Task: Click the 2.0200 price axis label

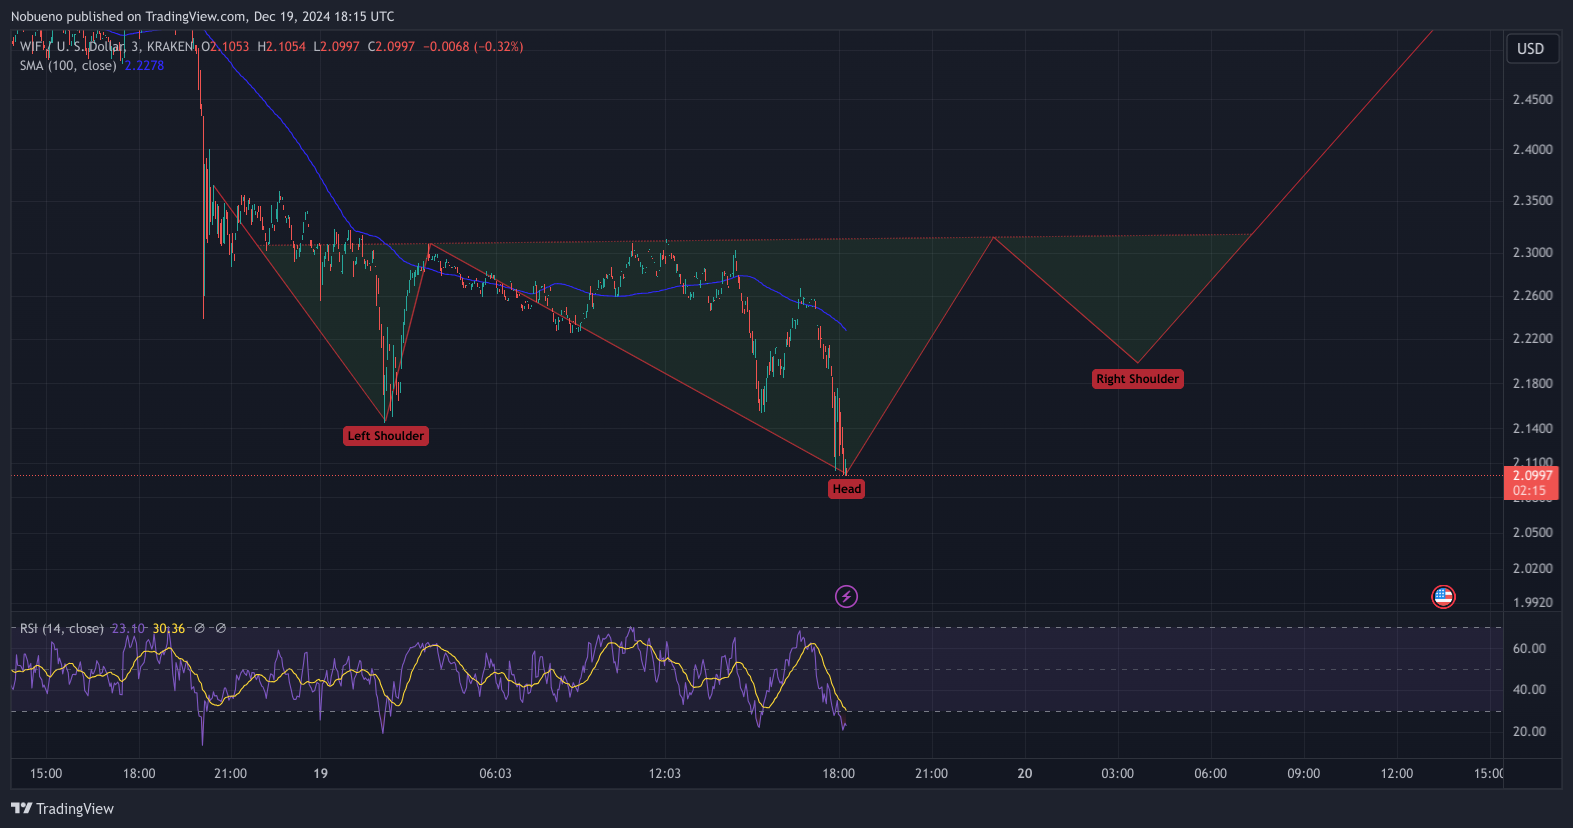Action: pyautogui.click(x=1532, y=568)
